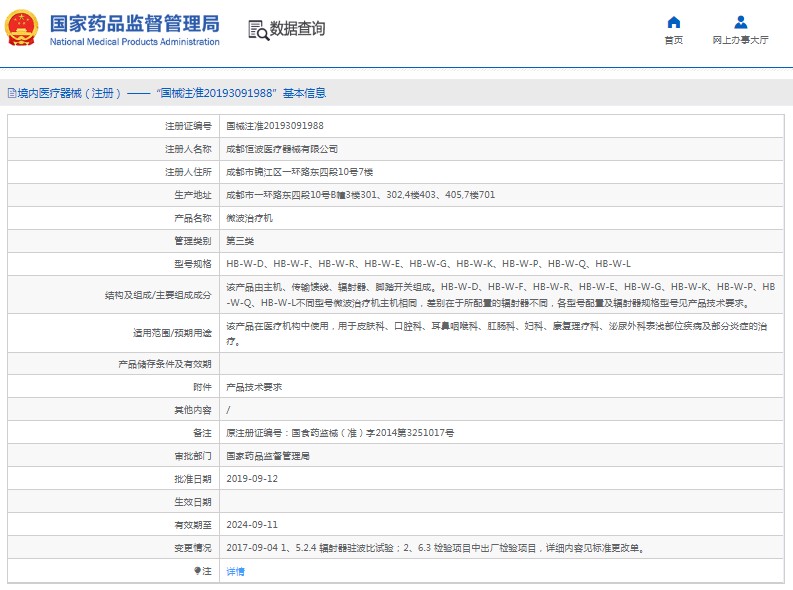The height and width of the screenshot is (590, 793).
Task: Click the 适用范围/预期用途 label
Action: [x=172, y=333]
